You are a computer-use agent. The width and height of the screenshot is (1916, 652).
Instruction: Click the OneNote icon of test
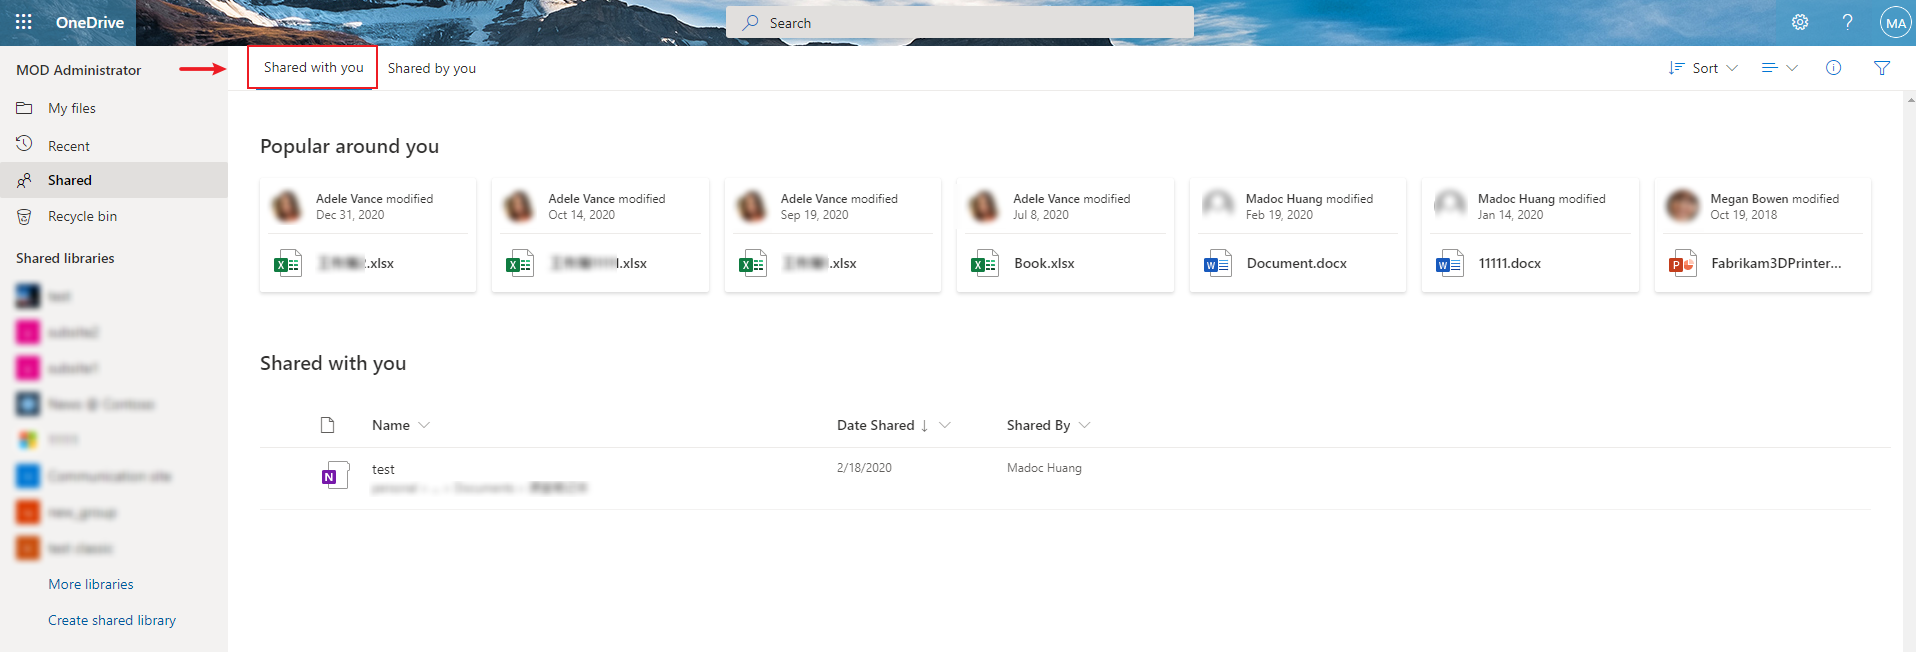point(335,475)
